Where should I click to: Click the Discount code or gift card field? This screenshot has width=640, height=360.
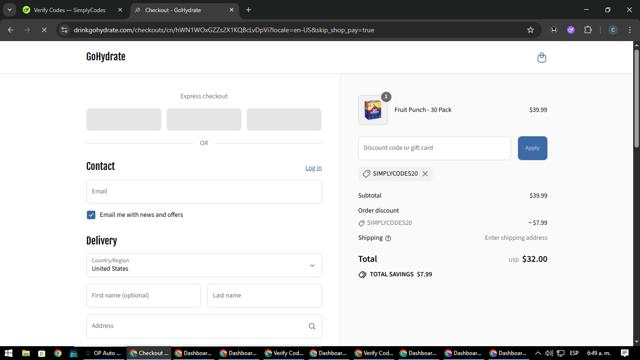pyautogui.click(x=434, y=148)
